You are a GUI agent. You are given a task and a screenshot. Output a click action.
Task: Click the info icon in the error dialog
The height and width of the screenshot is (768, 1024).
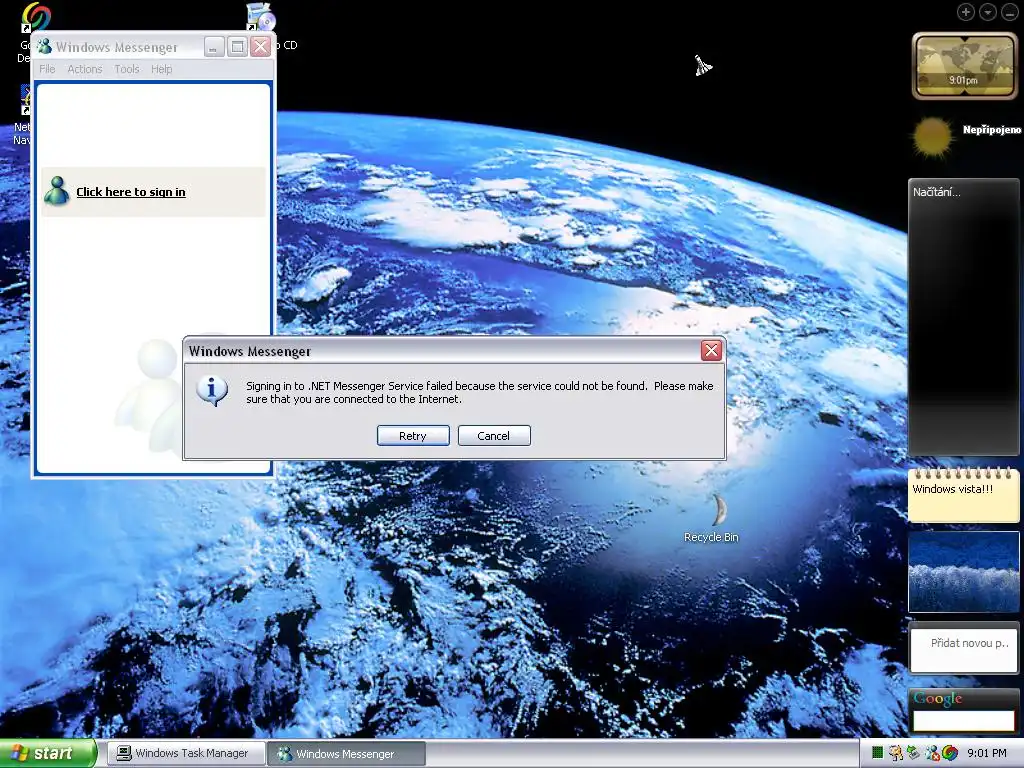click(212, 391)
